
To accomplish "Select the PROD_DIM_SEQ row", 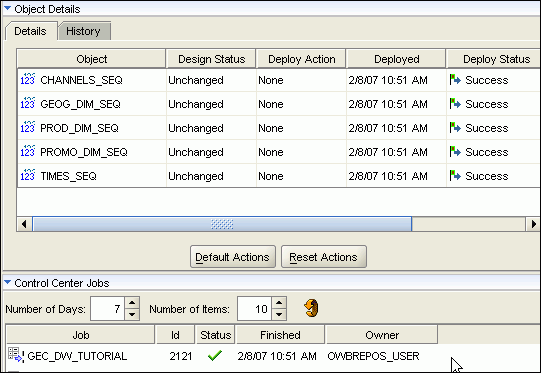I will (279, 128).
